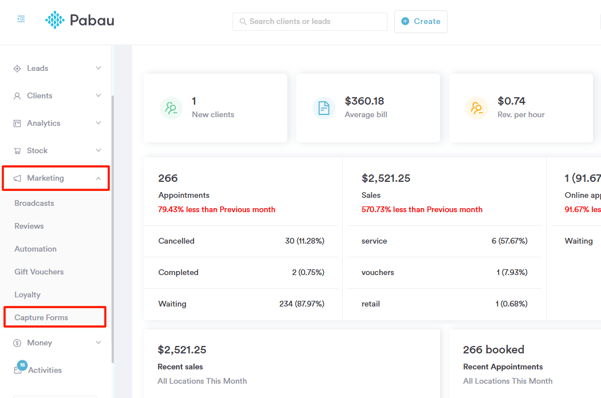
Task: Open the Activities section
Action: coord(45,370)
